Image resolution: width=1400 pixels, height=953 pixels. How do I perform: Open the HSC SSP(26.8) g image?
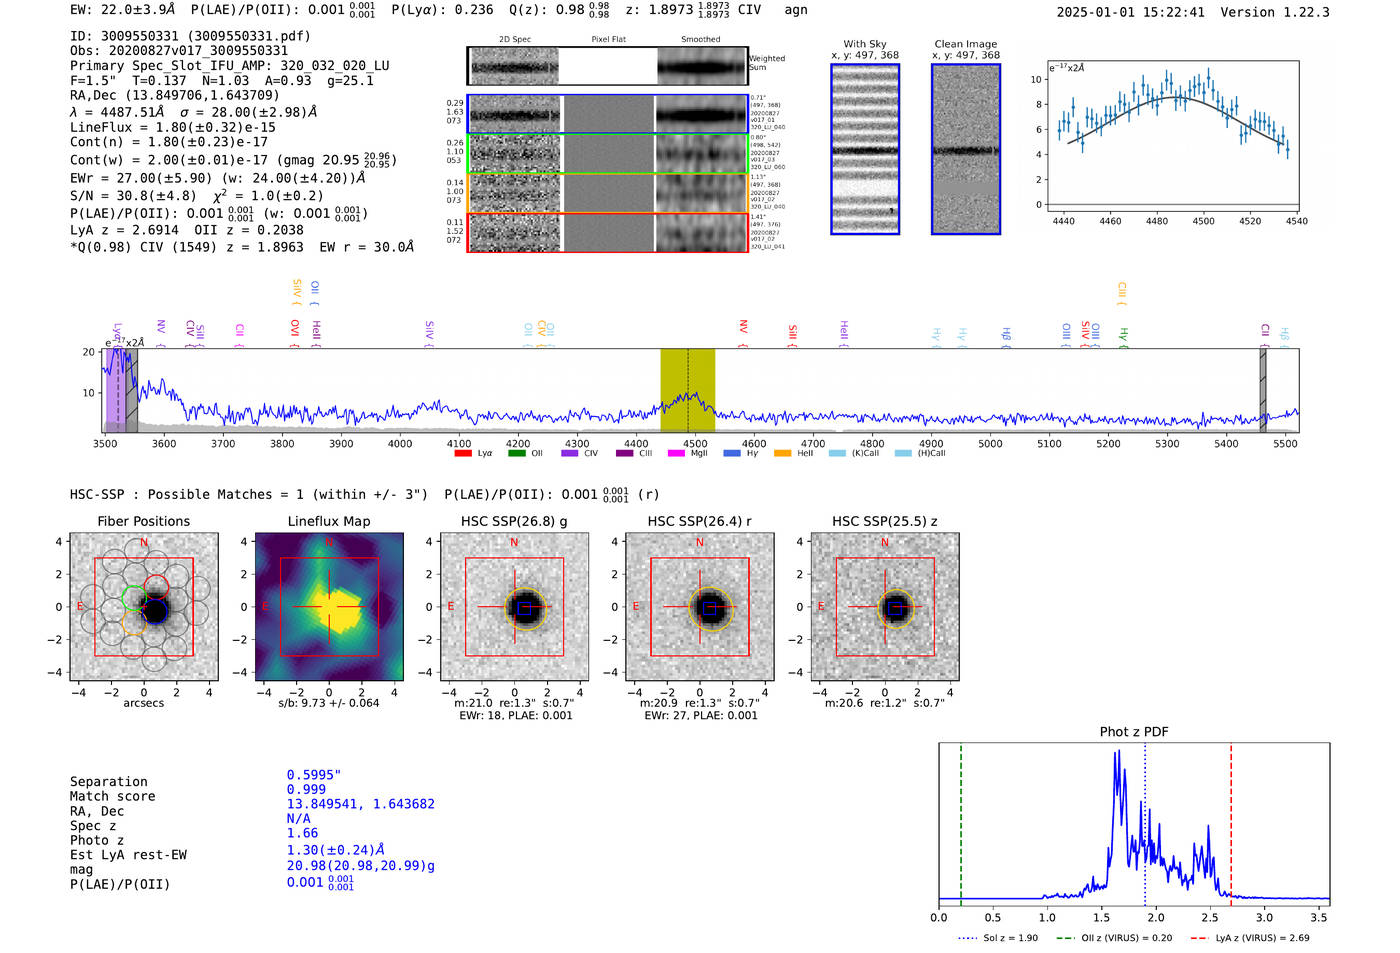coord(514,607)
